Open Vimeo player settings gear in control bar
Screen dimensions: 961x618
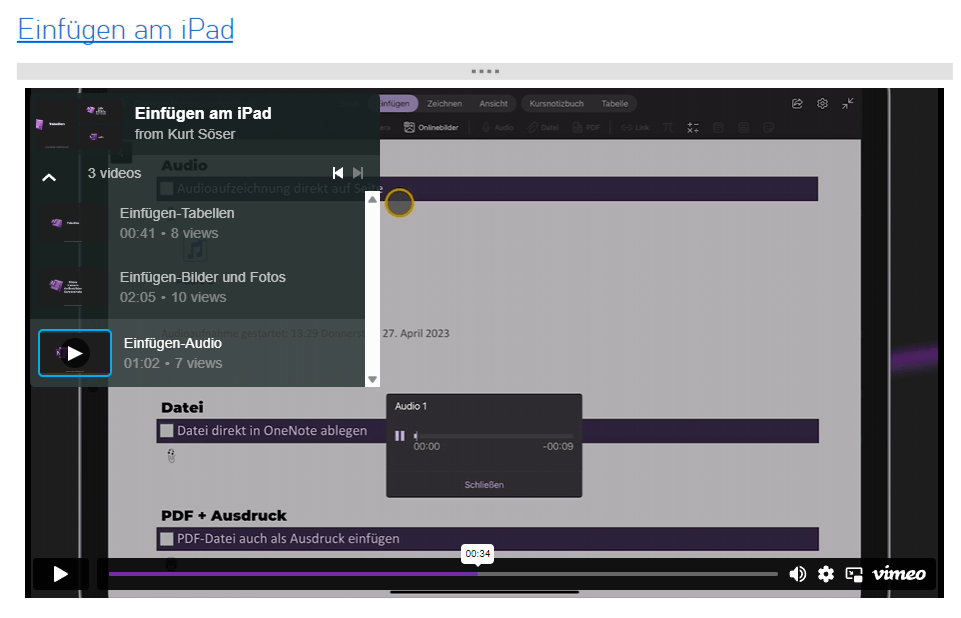tap(826, 574)
